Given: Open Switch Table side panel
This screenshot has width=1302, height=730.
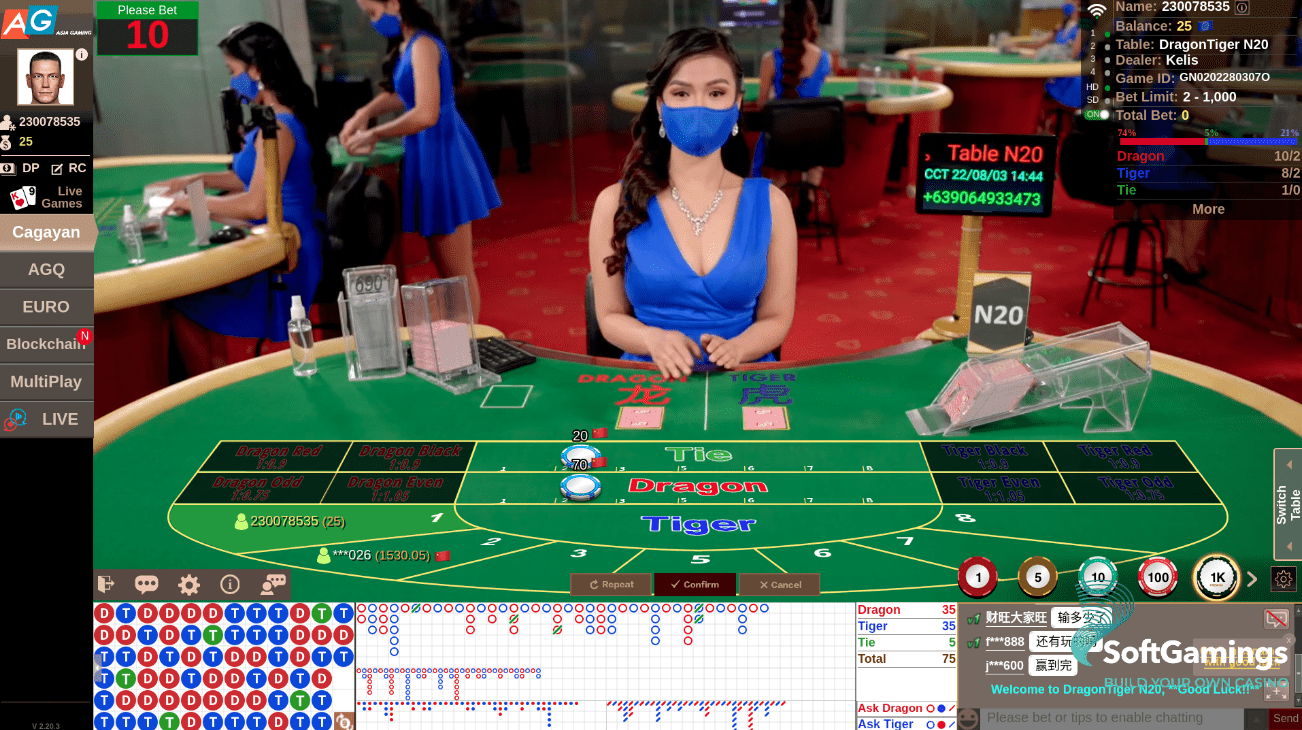Looking at the screenshot, I should [1288, 504].
